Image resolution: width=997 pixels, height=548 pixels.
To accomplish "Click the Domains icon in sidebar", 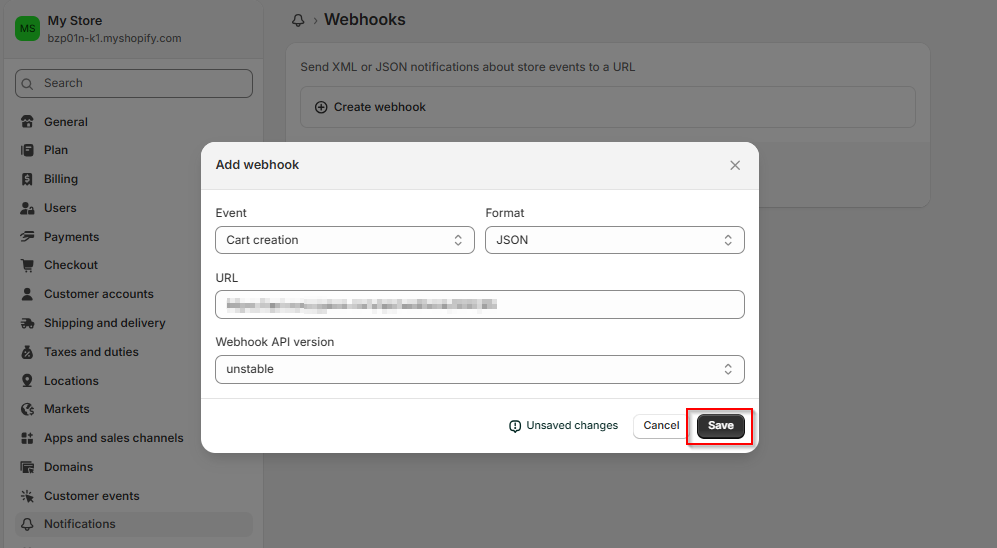I will 27,467.
